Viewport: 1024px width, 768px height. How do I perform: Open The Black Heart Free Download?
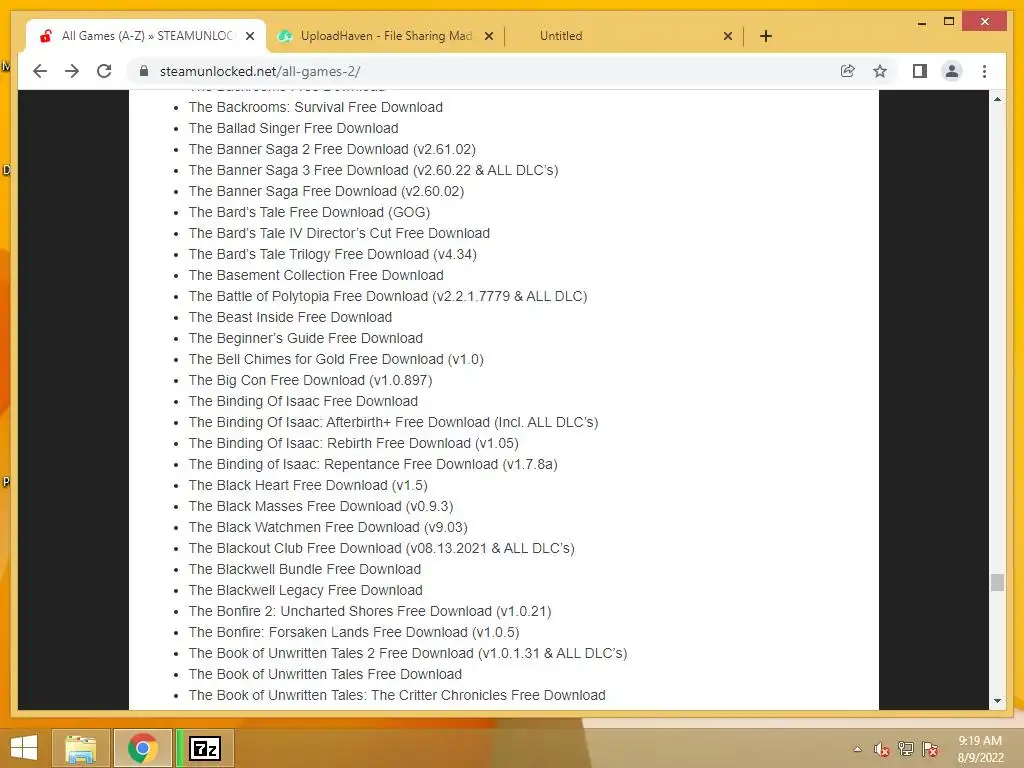coord(308,485)
